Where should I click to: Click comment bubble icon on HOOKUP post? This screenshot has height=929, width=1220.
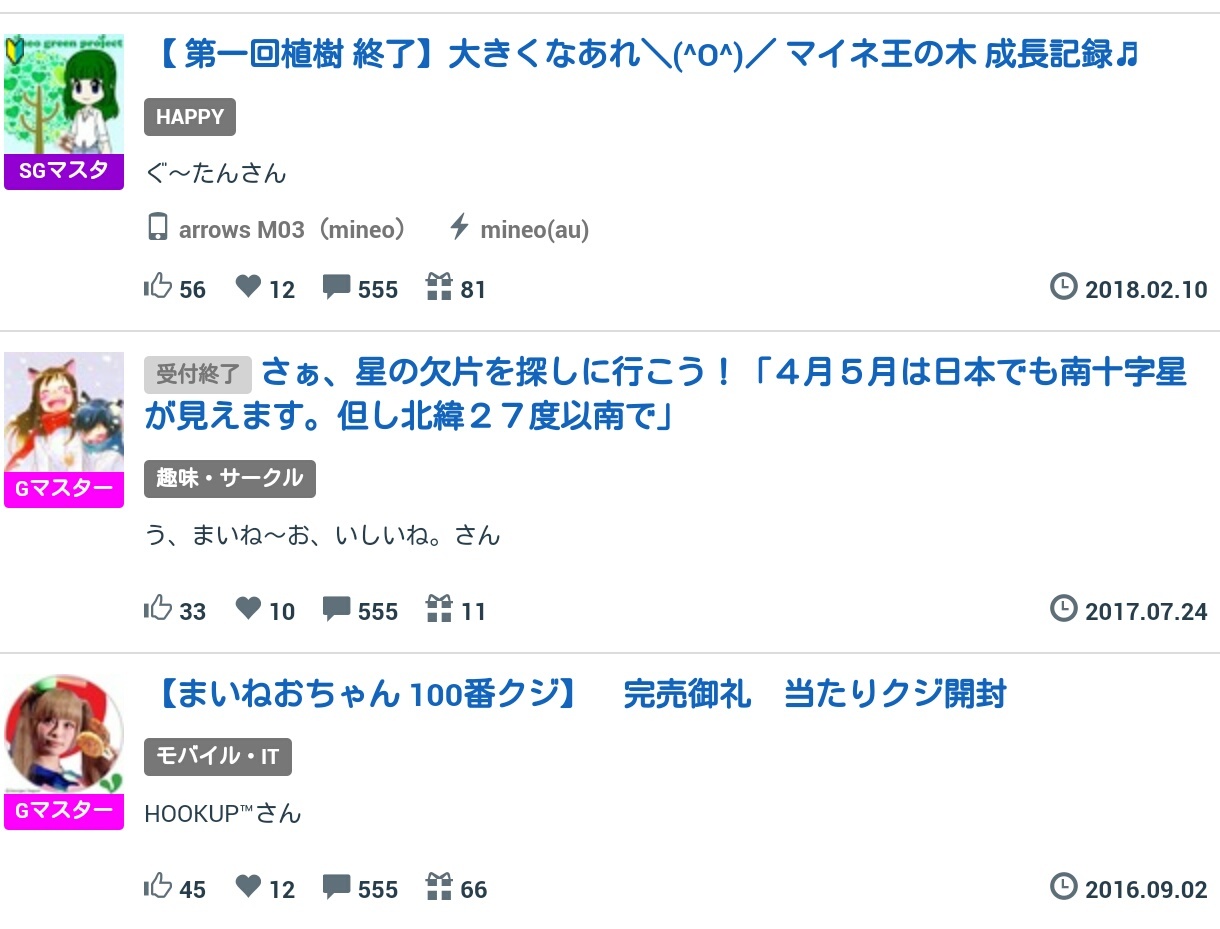tap(336, 887)
